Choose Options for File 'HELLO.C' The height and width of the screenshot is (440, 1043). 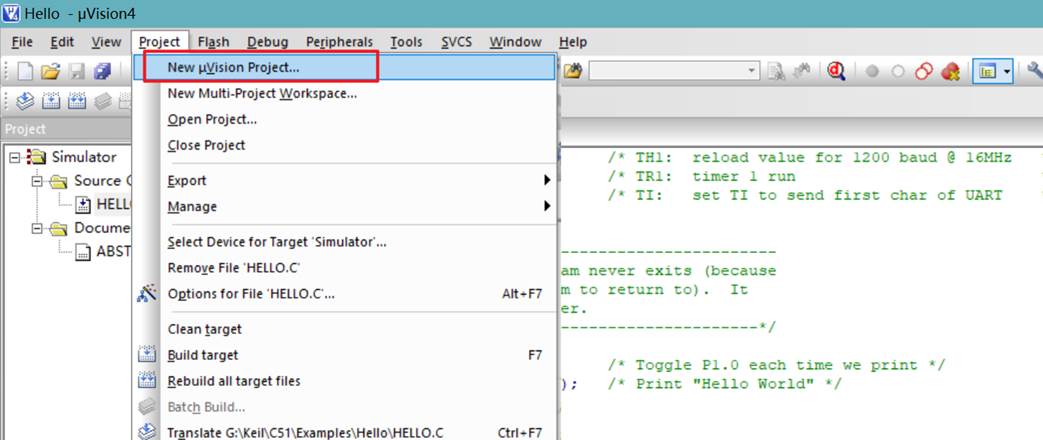(x=345, y=294)
